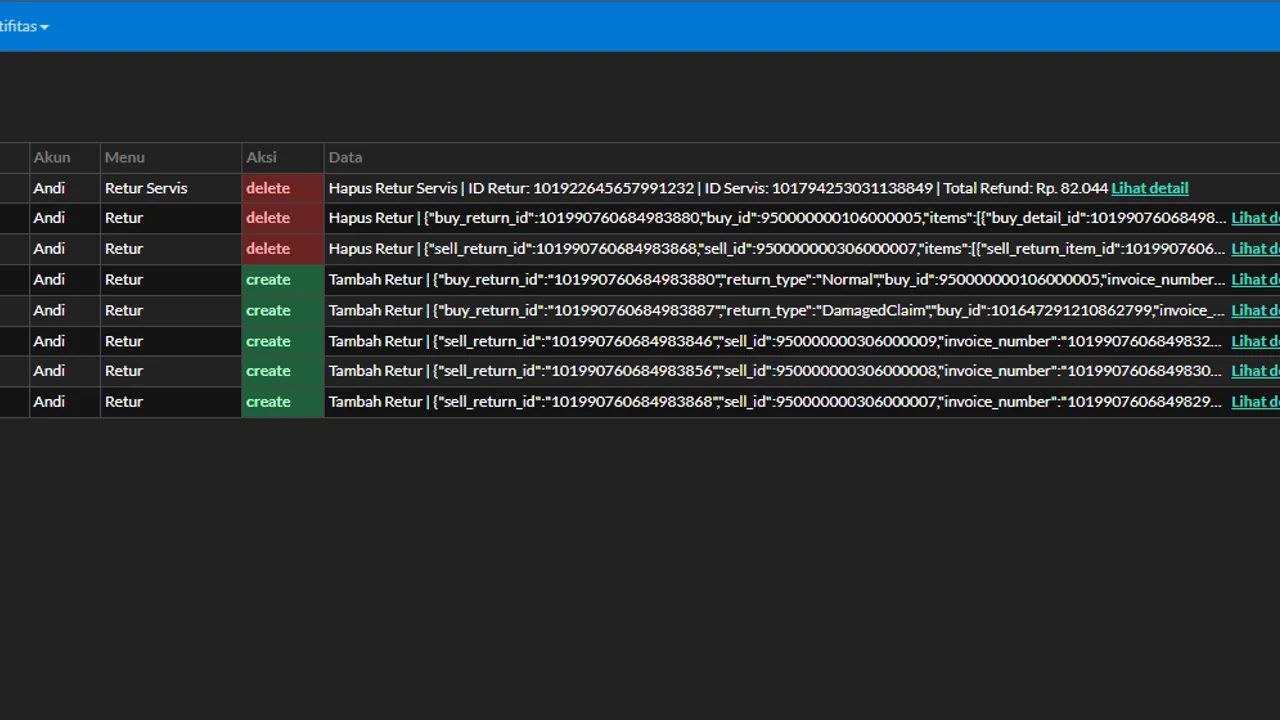Click create badge for DamagedClaim row
1280x720 pixels.
pos(283,310)
